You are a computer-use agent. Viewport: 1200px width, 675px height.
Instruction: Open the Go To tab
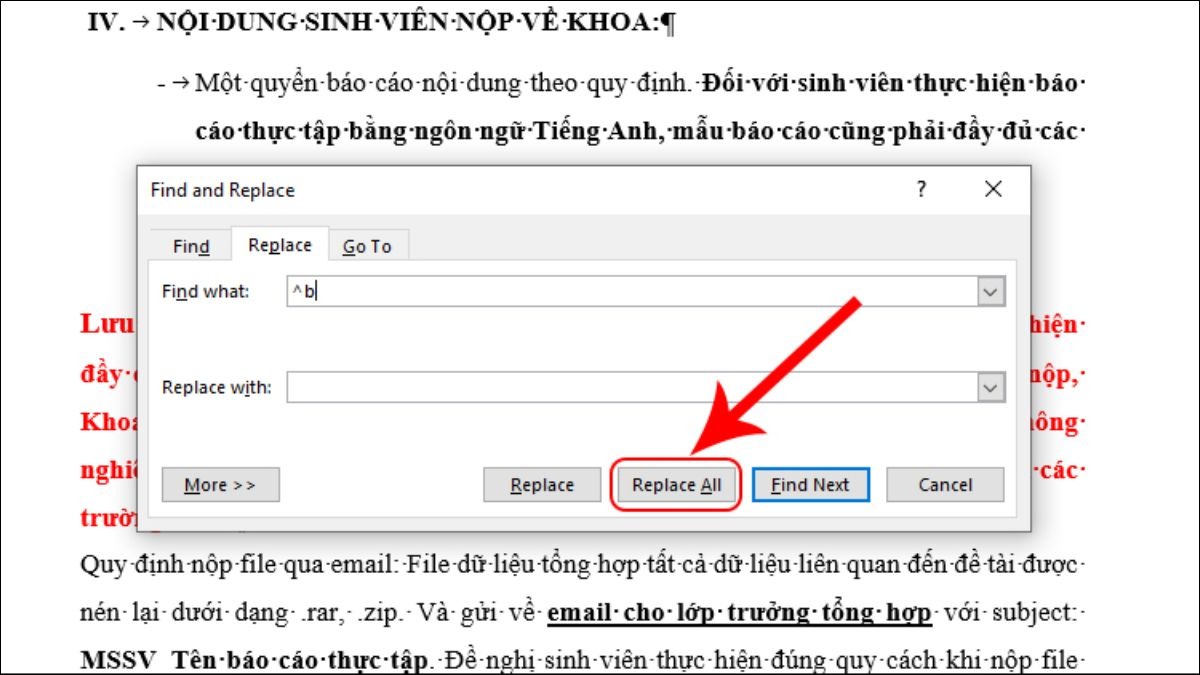coord(367,246)
